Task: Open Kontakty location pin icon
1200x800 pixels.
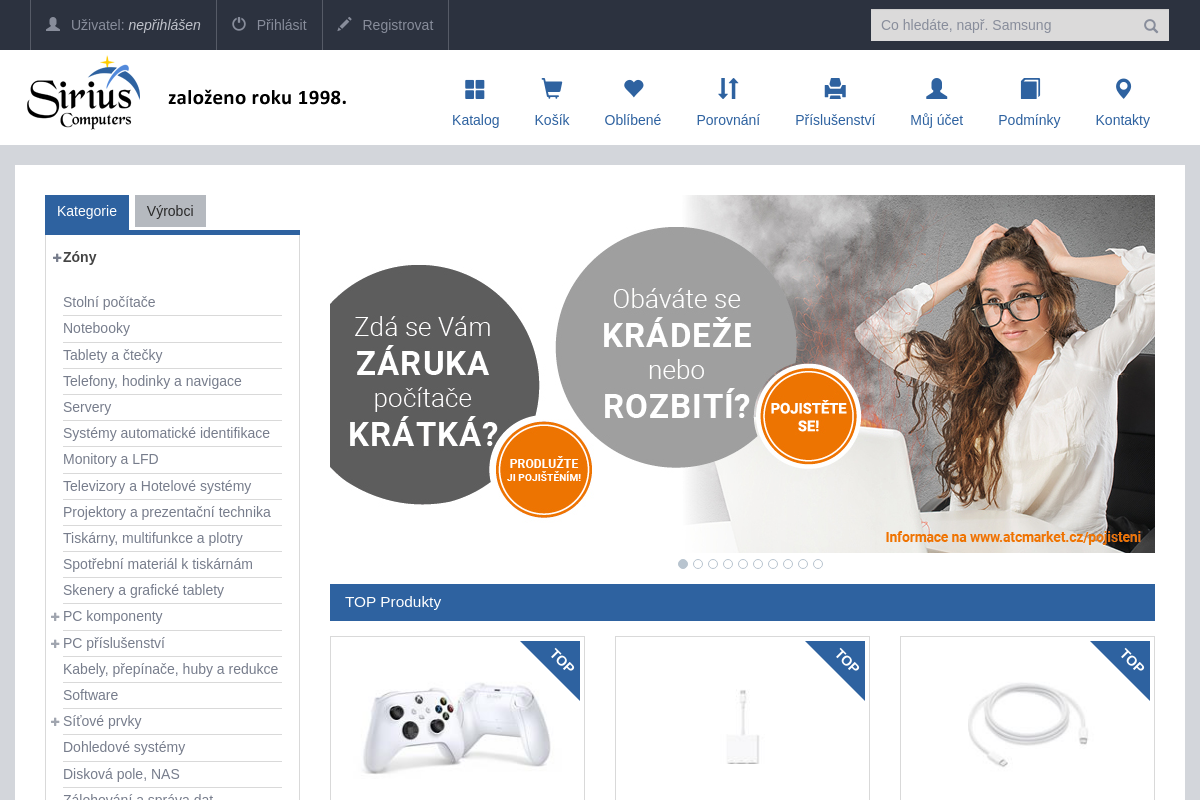Action: [x=1122, y=88]
